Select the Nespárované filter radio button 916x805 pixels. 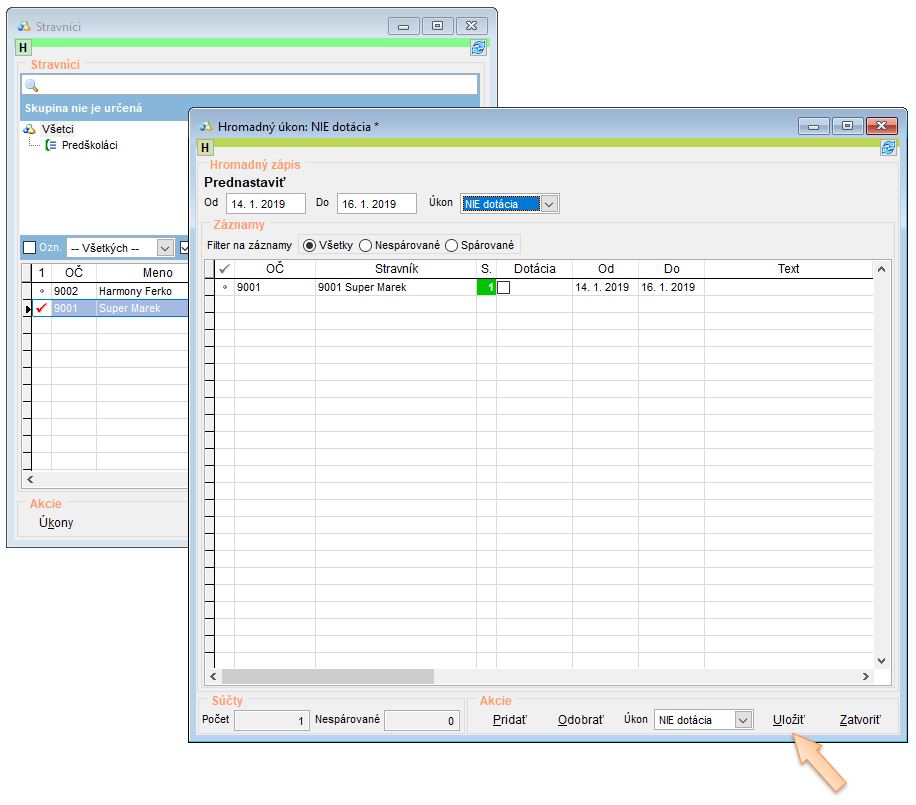pos(366,245)
